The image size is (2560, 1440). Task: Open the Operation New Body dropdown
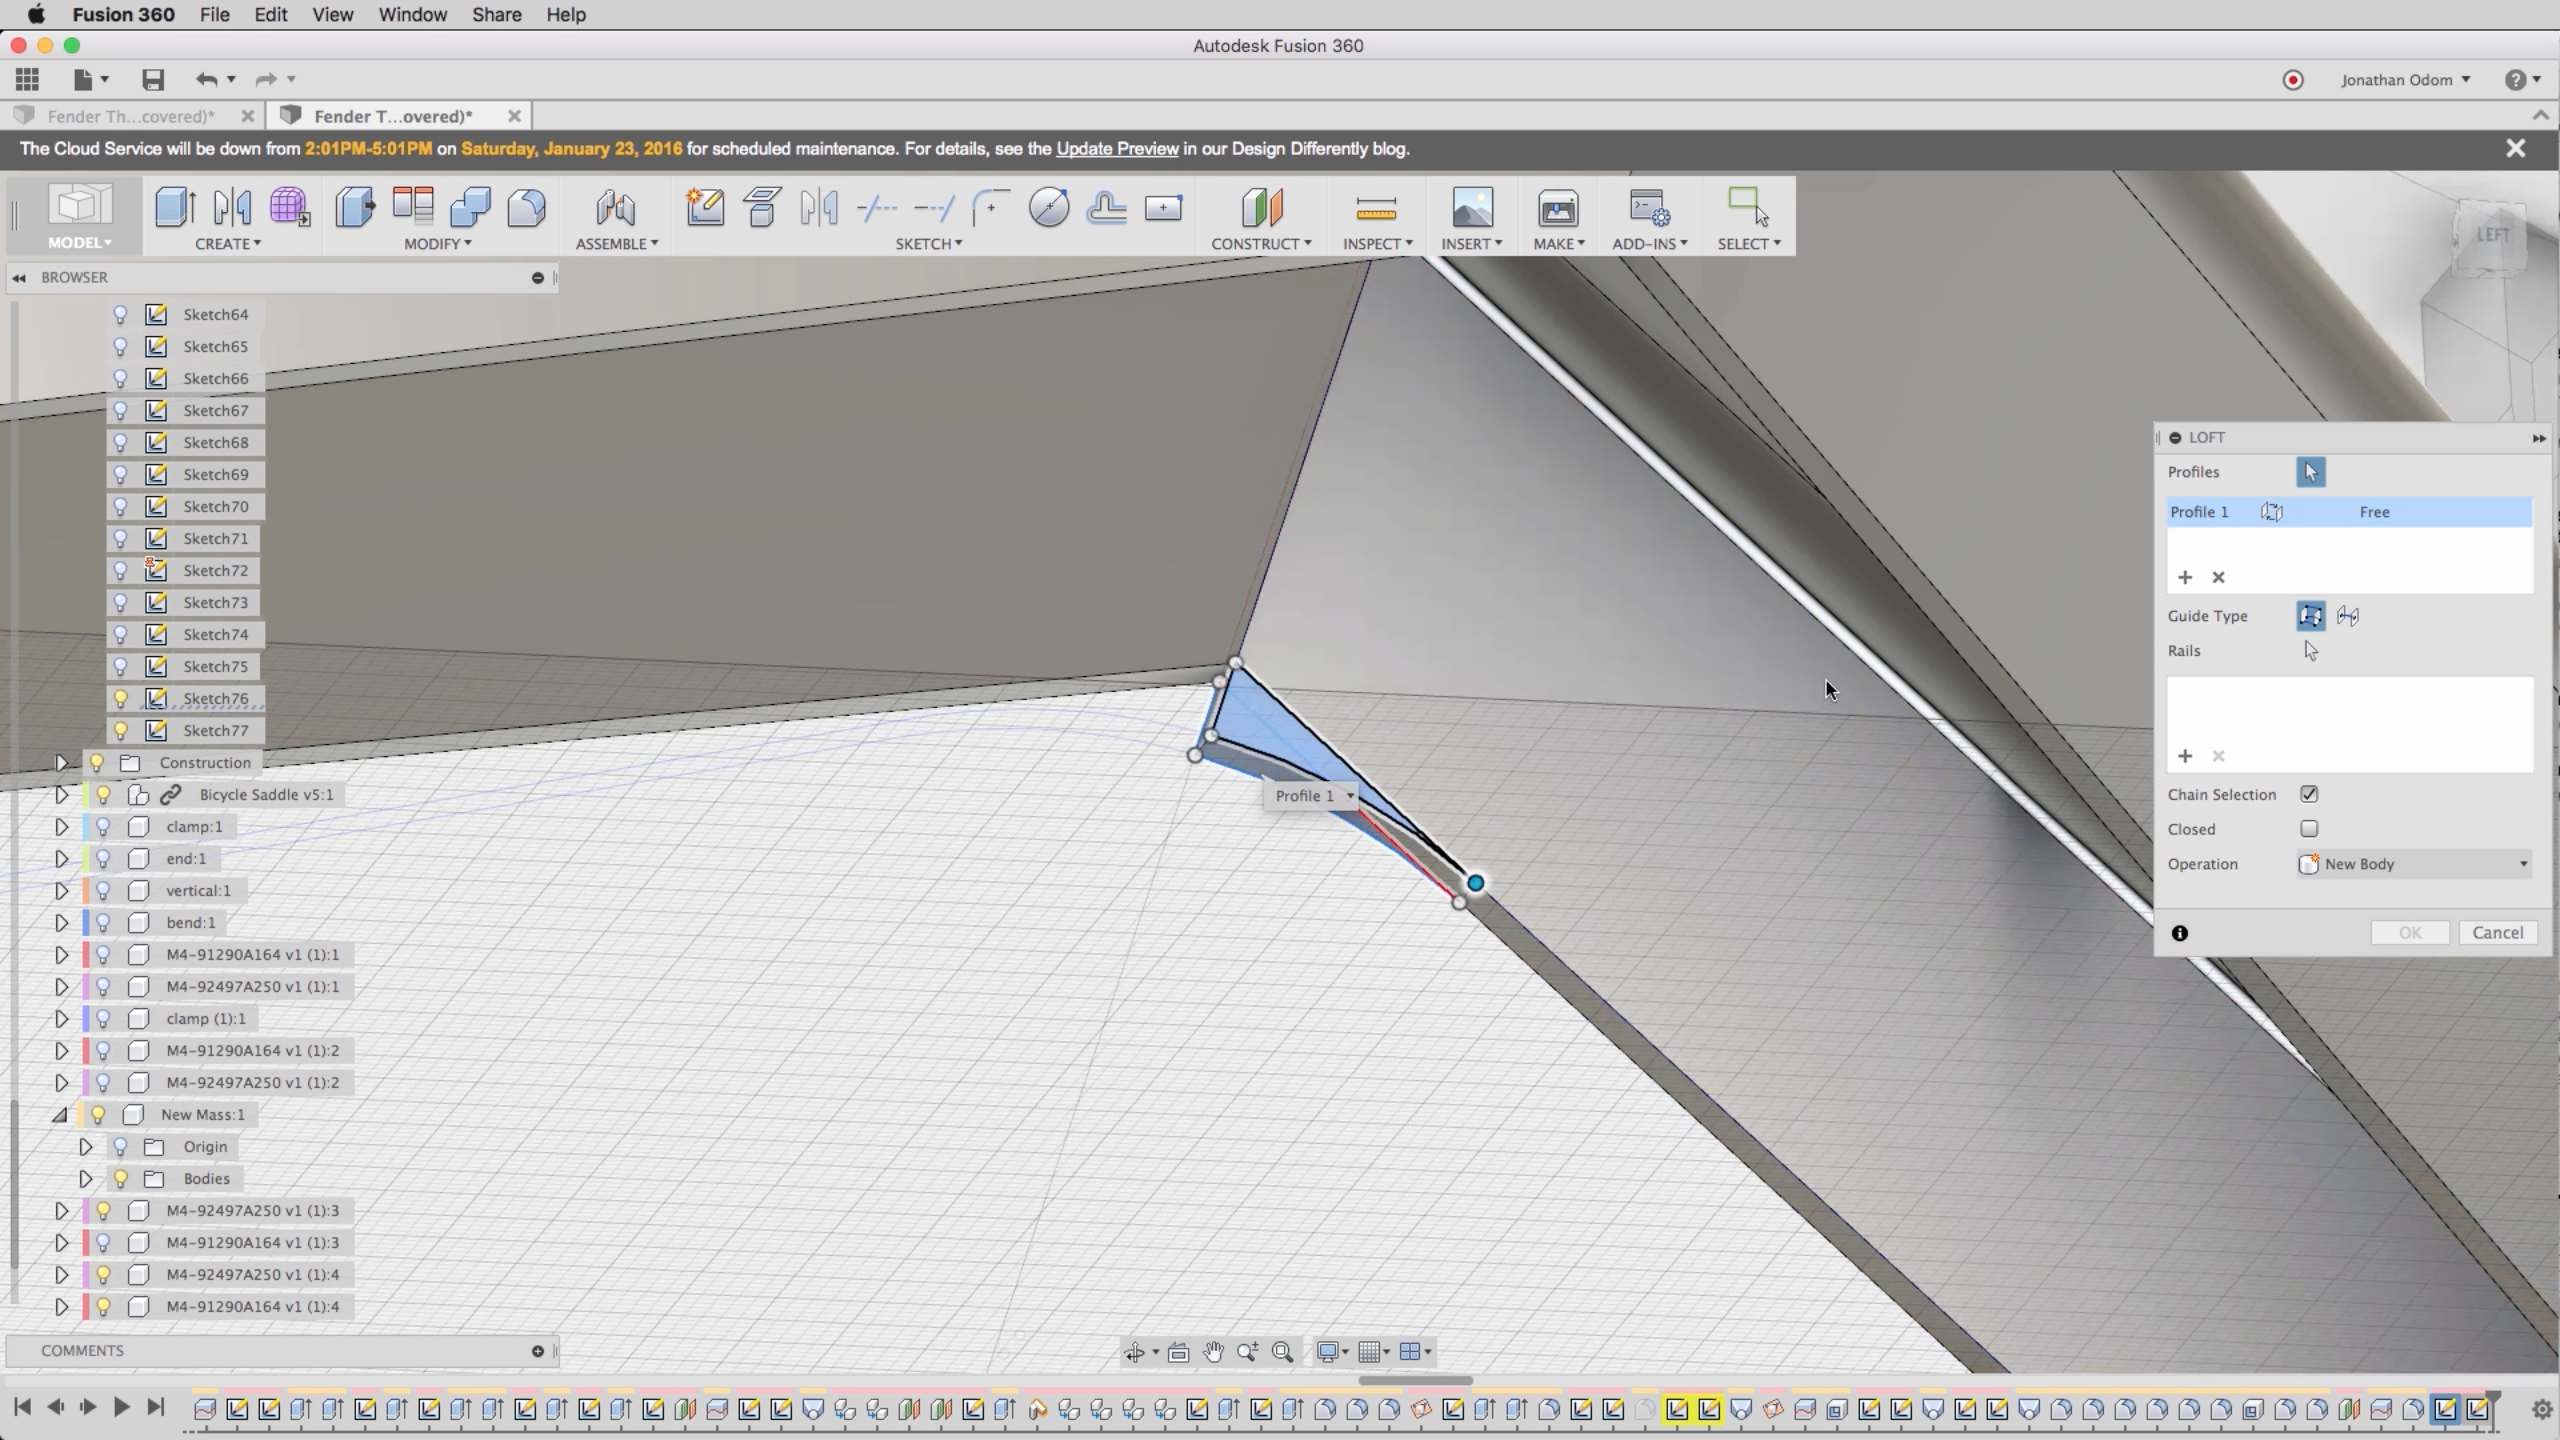[2414, 864]
